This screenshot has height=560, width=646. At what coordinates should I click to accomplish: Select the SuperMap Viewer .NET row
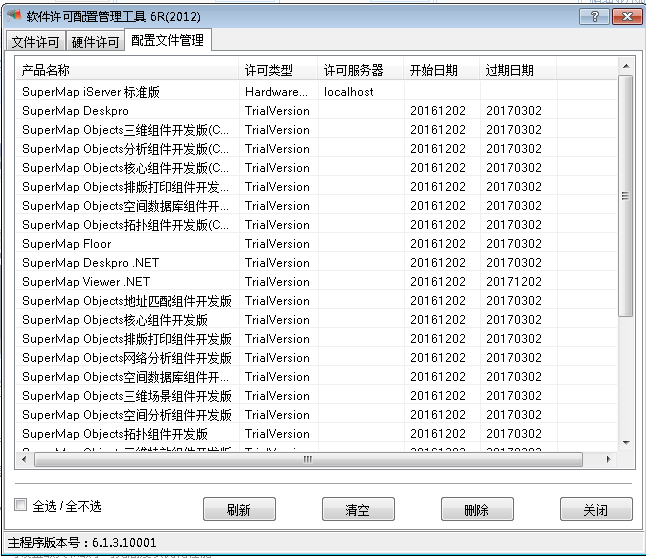[316, 281]
